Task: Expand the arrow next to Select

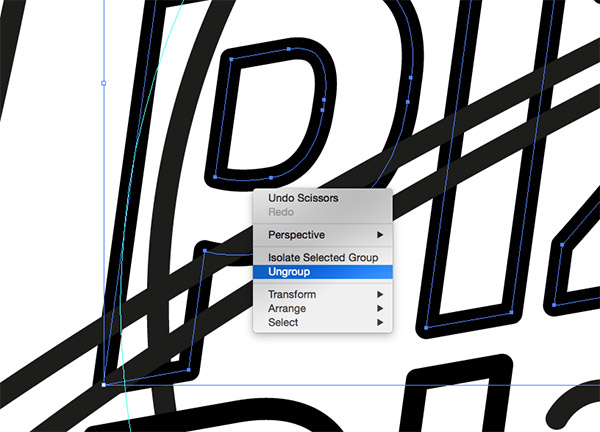Action: coord(380,323)
